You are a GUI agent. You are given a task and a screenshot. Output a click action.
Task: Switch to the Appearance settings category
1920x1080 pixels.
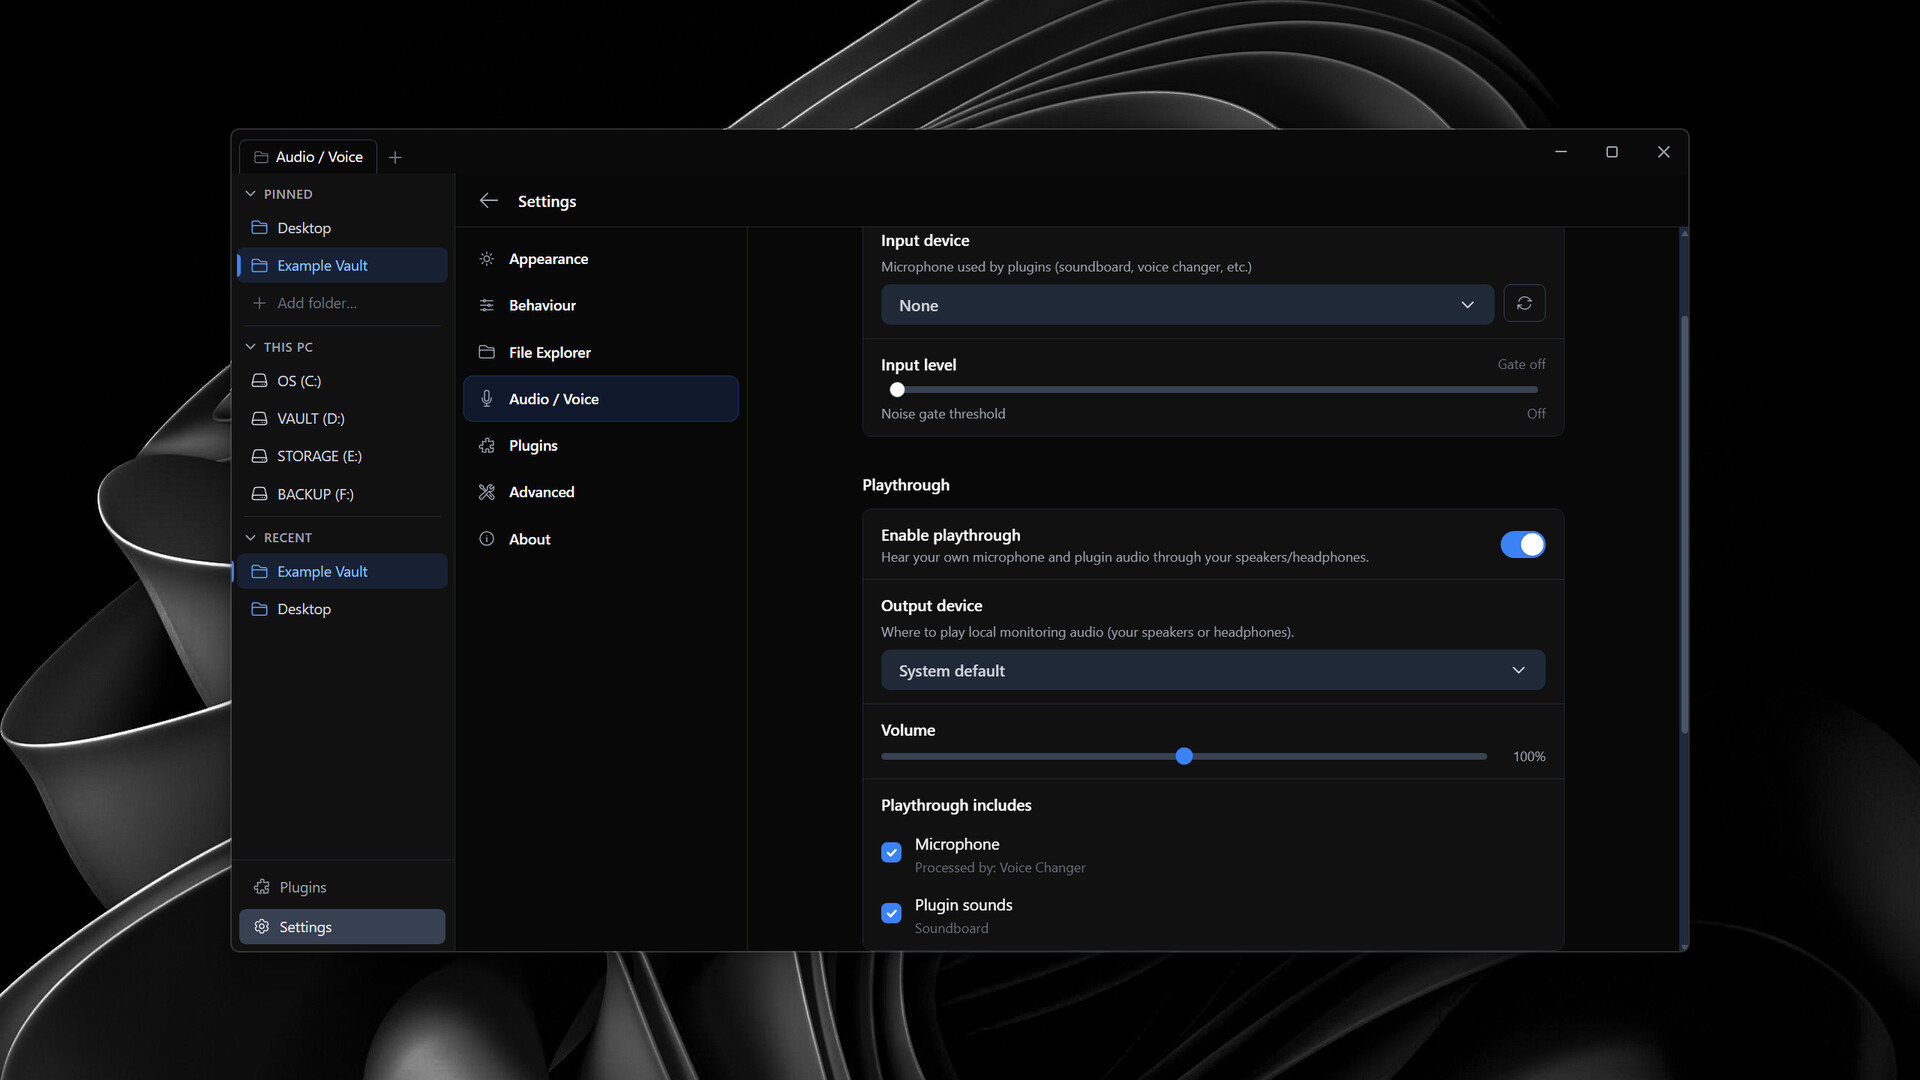548,259
